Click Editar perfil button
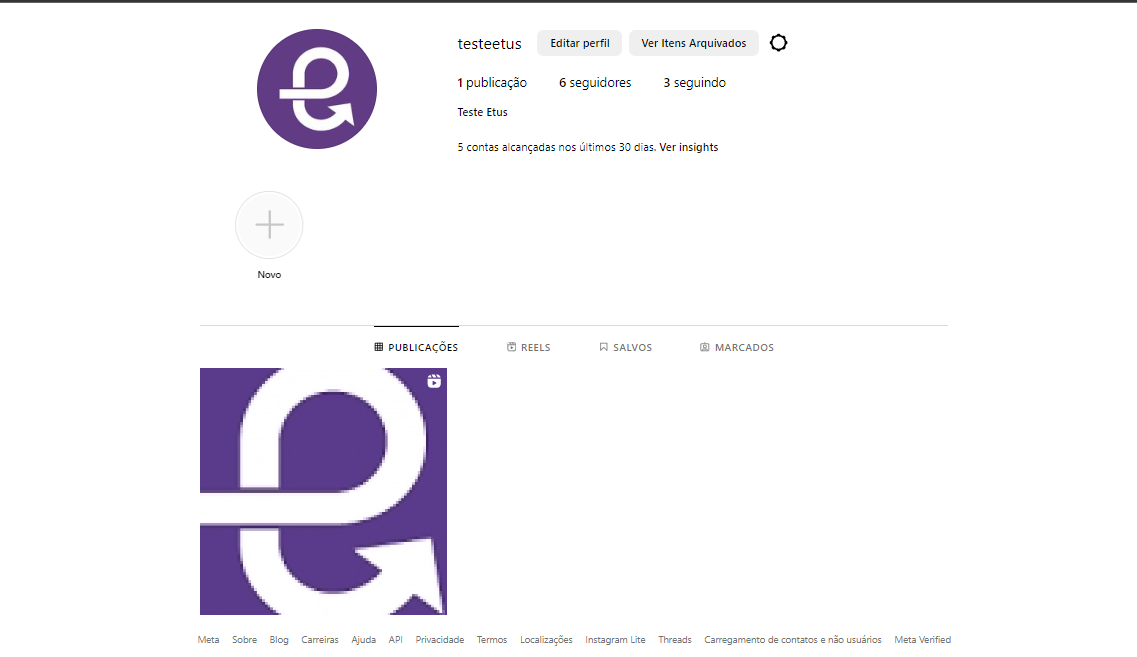 [x=579, y=43]
